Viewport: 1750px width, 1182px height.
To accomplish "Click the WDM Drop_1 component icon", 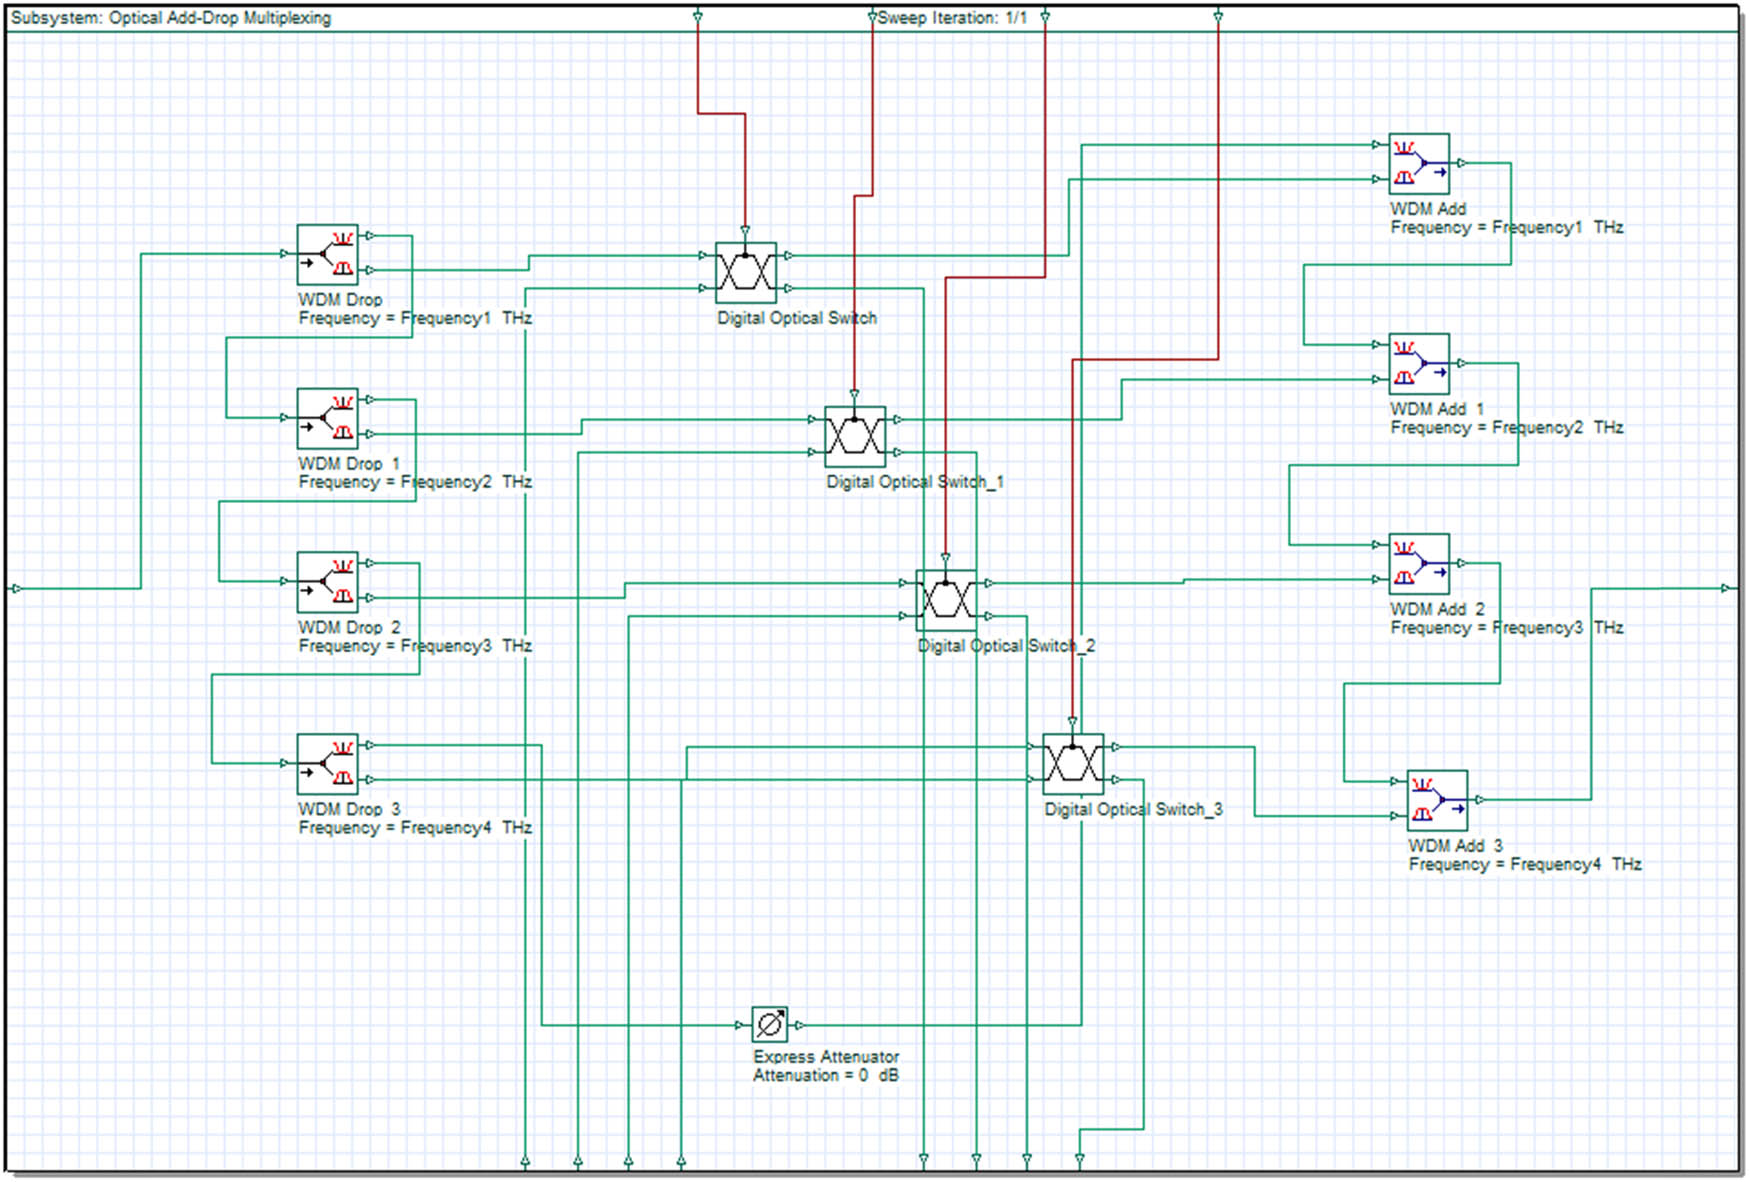I will click(x=327, y=418).
